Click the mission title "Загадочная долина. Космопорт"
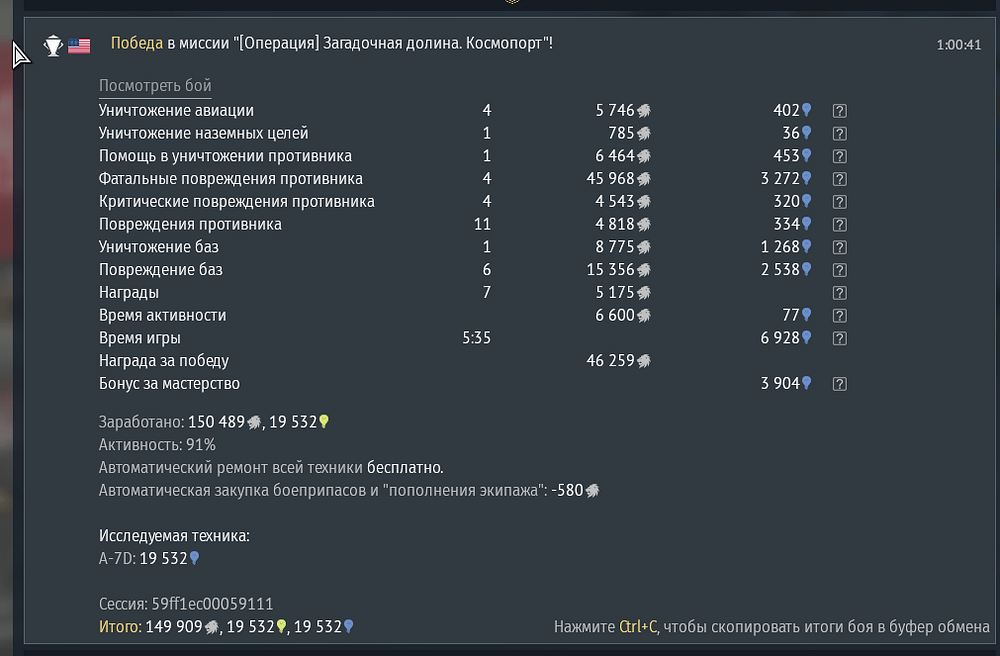The image size is (1000, 656). [x=435, y=44]
